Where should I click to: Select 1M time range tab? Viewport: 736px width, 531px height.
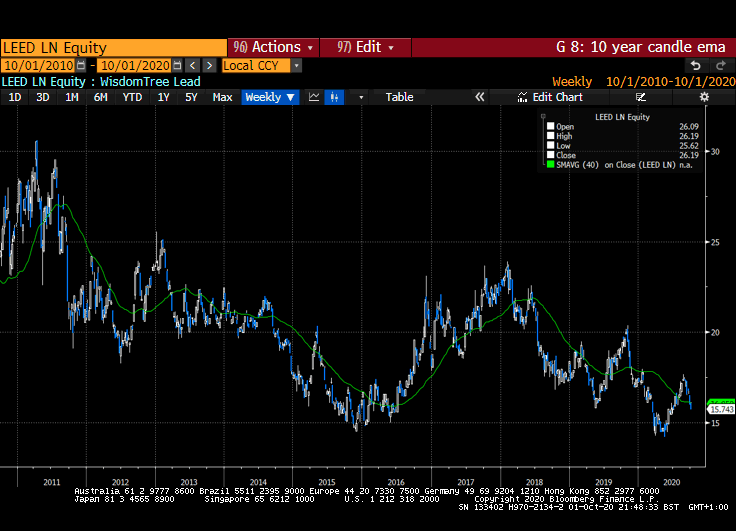71,97
